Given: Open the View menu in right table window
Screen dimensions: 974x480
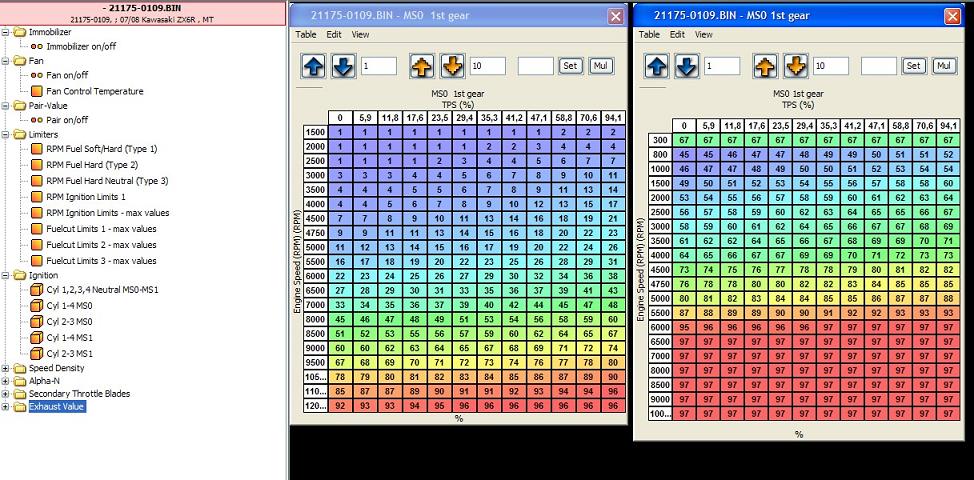Looking at the screenshot, I should (x=704, y=35).
